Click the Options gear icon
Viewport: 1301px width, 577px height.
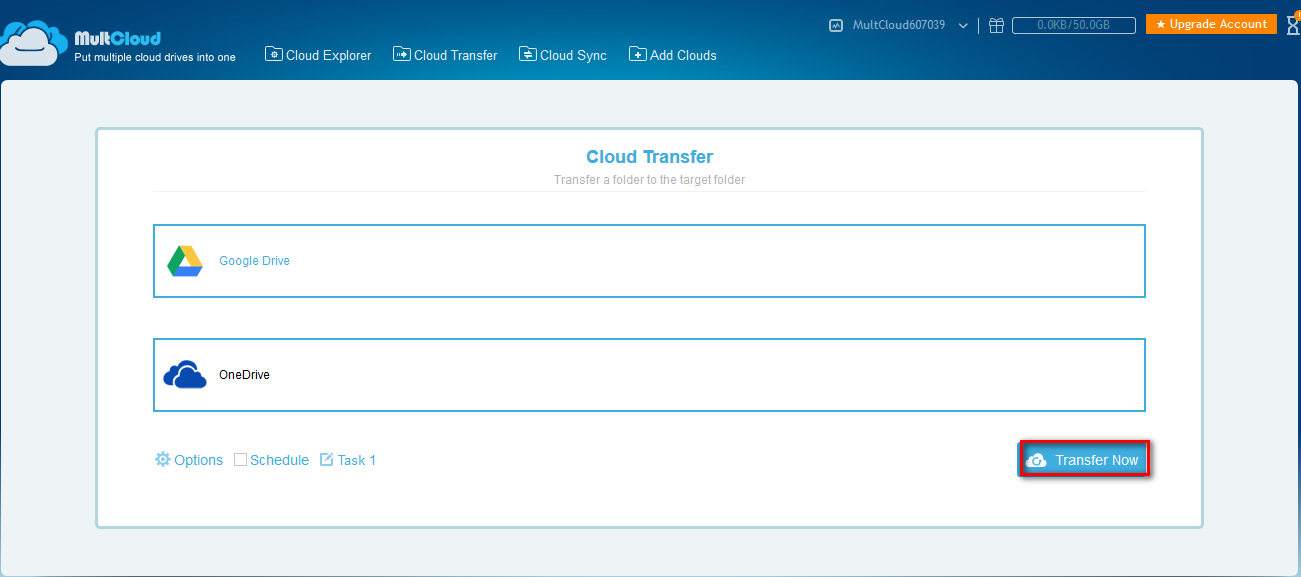pos(163,459)
